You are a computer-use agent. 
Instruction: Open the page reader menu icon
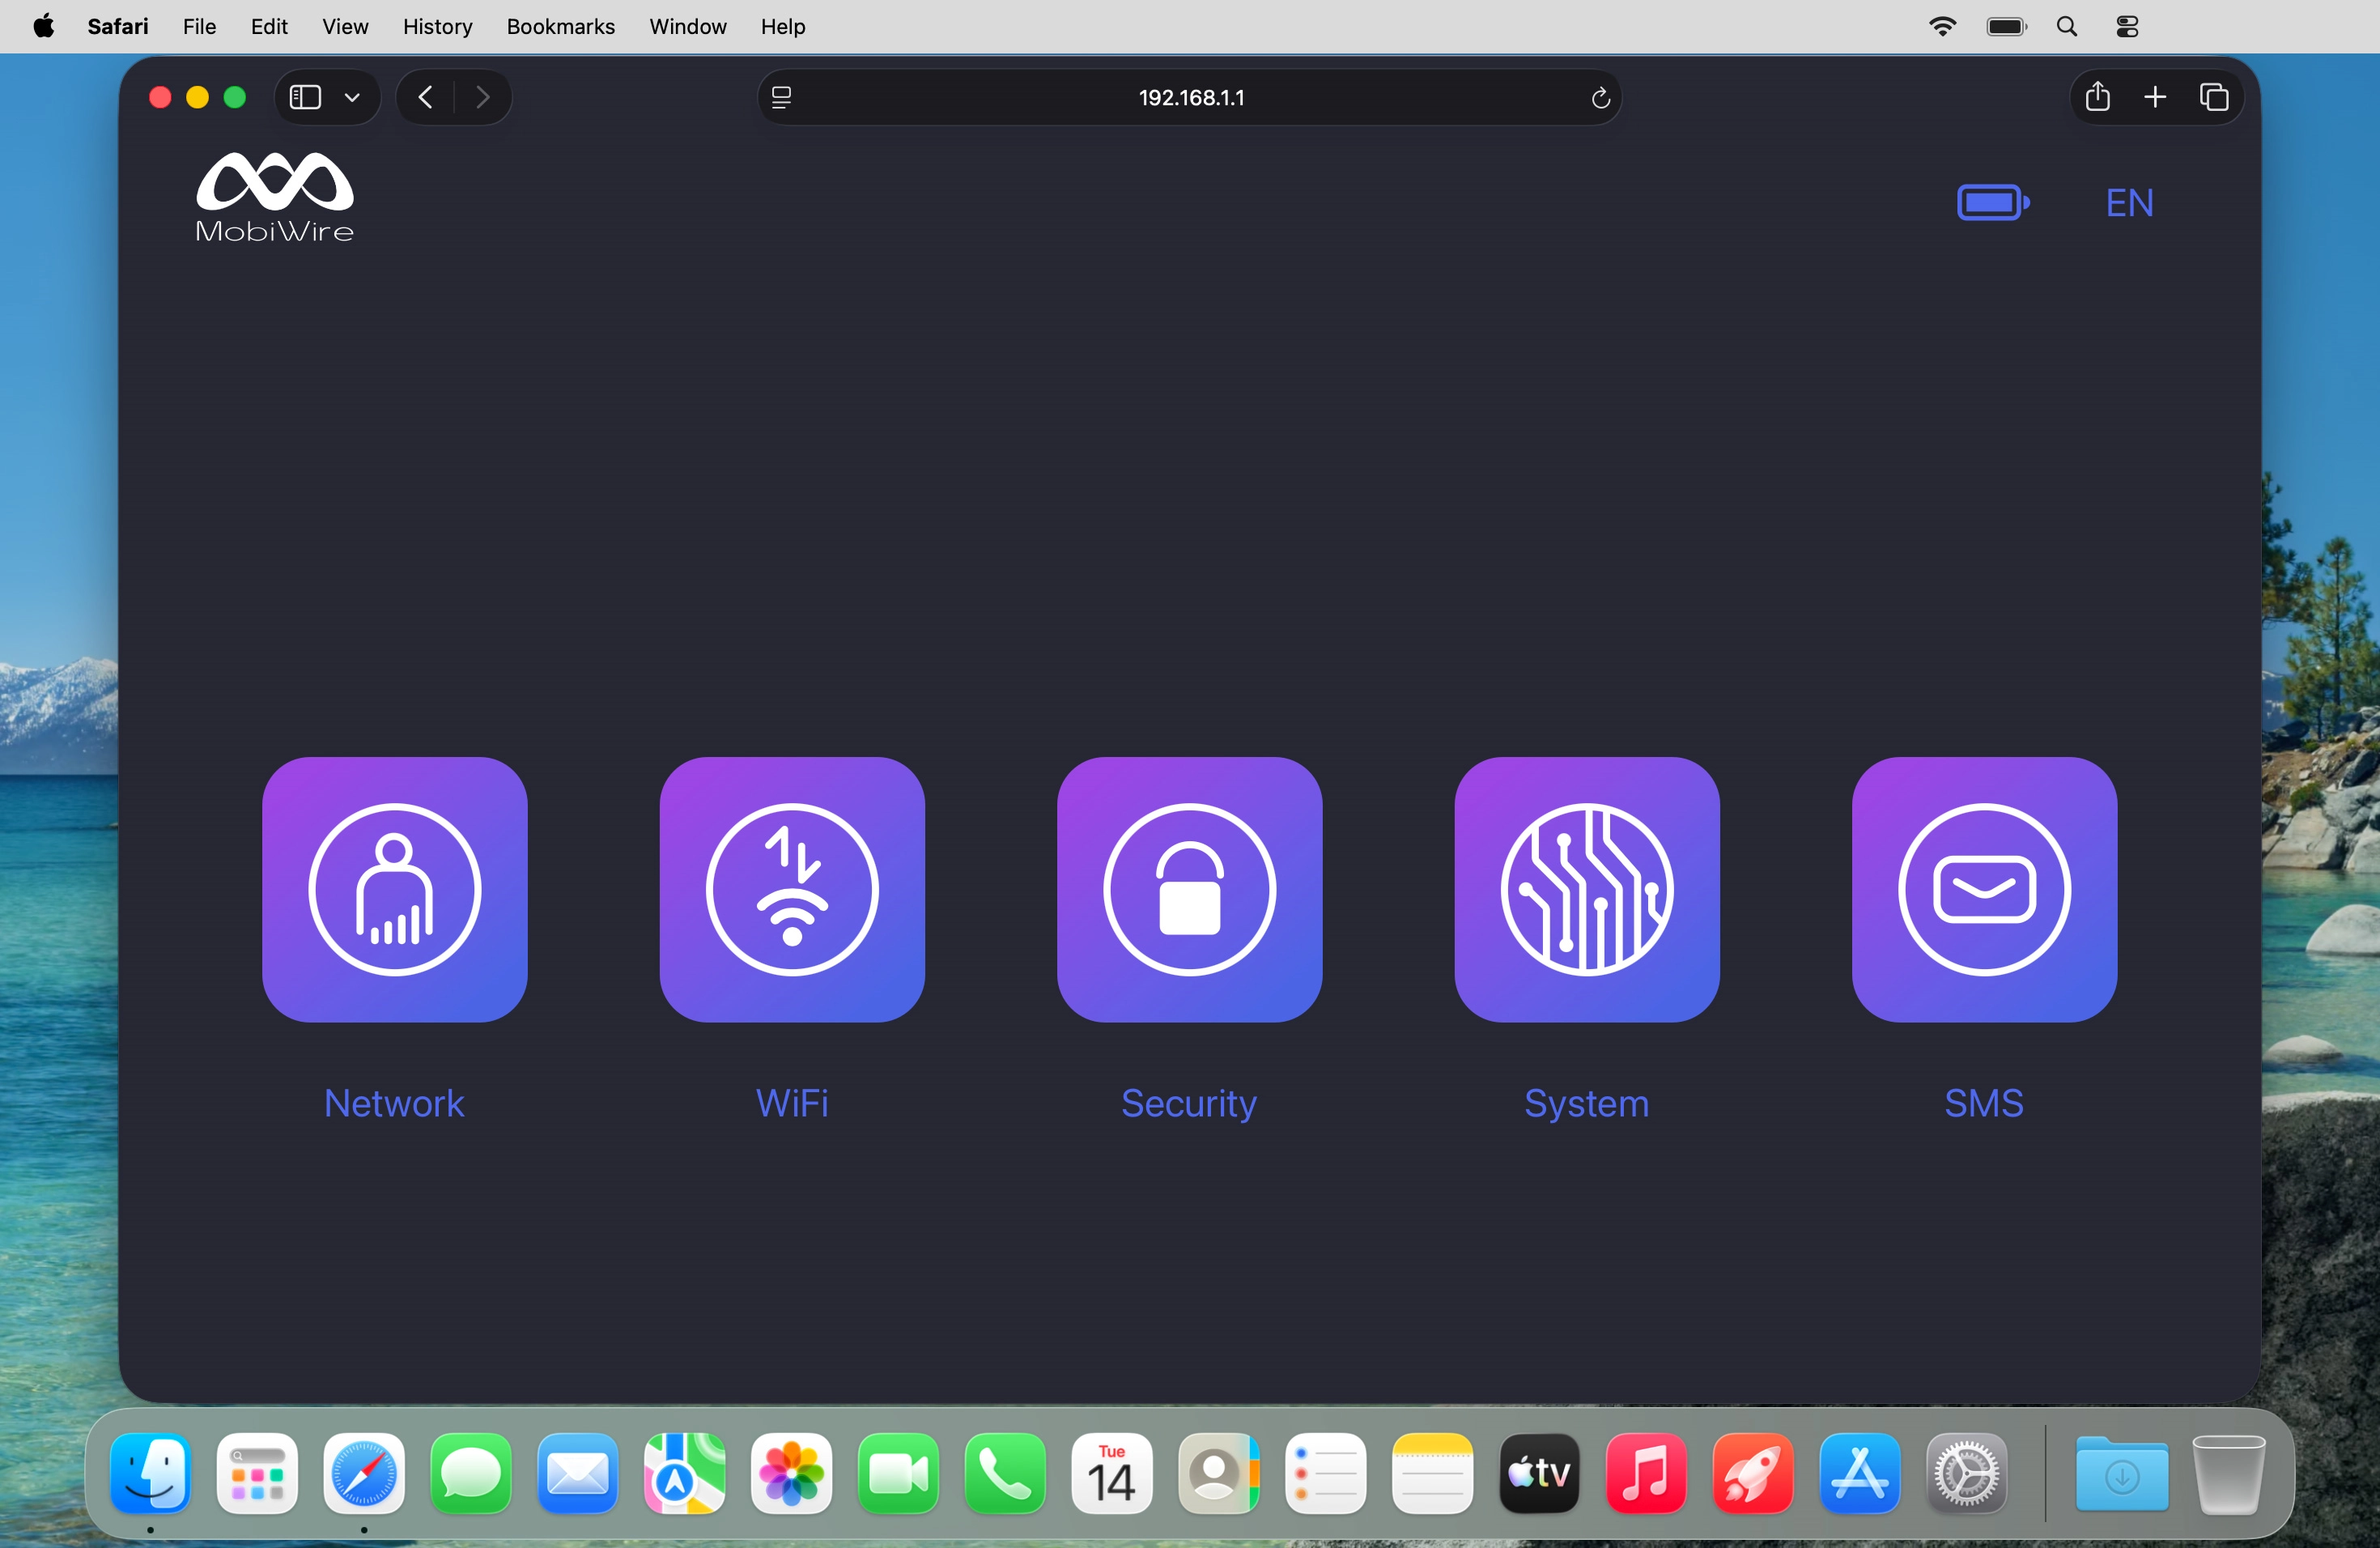click(x=781, y=97)
